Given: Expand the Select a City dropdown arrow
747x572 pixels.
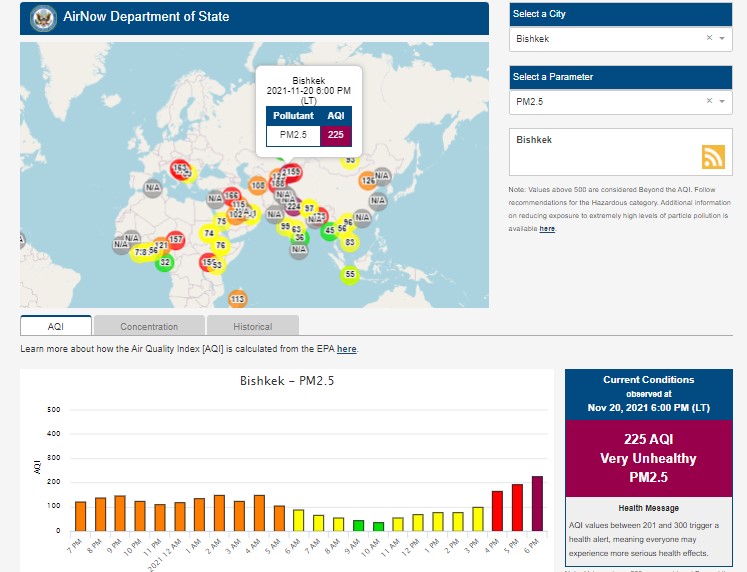Looking at the screenshot, I should [723, 38].
